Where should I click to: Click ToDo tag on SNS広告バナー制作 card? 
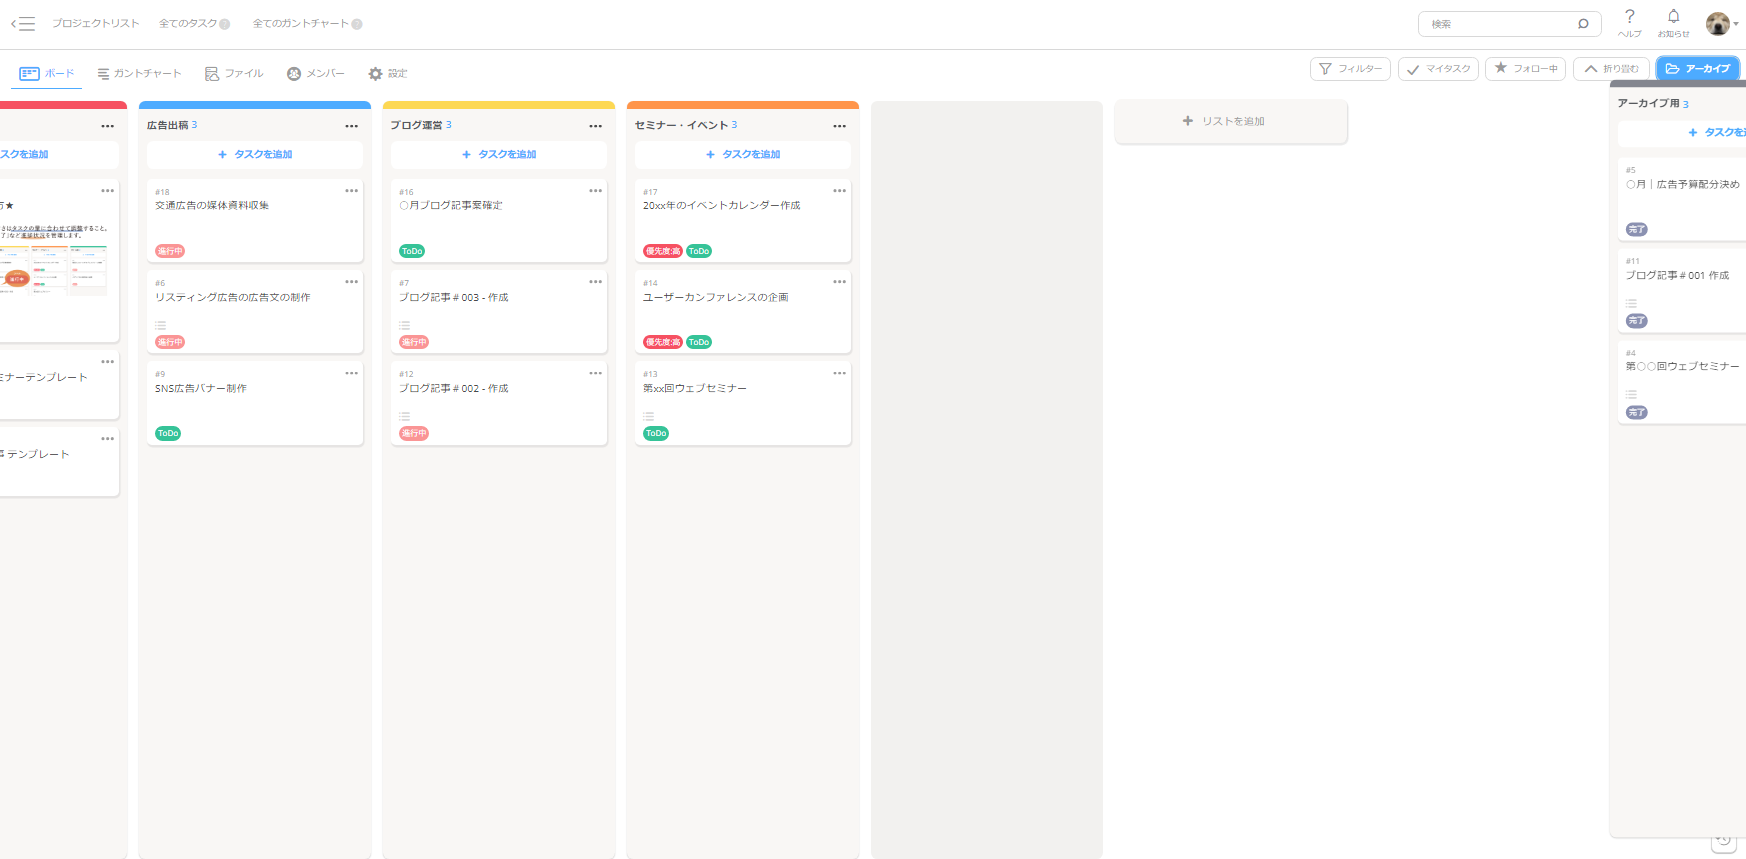tap(168, 433)
